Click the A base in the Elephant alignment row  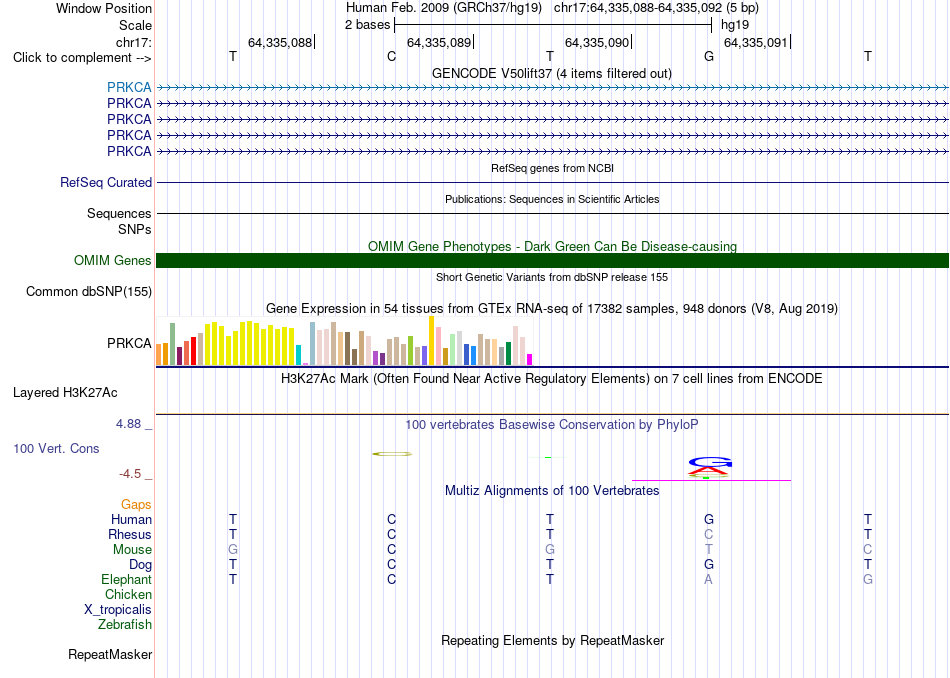pyautogui.click(x=708, y=579)
